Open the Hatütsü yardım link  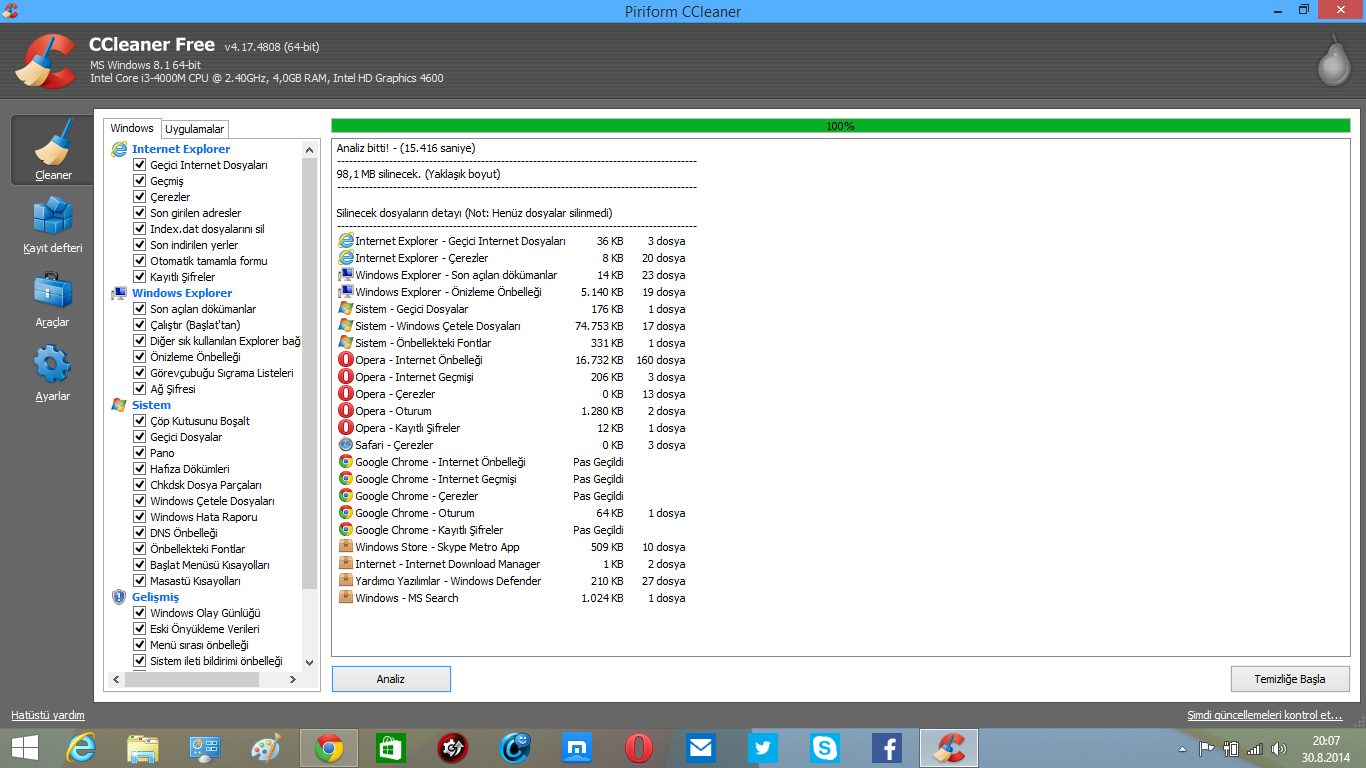tap(48, 715)
